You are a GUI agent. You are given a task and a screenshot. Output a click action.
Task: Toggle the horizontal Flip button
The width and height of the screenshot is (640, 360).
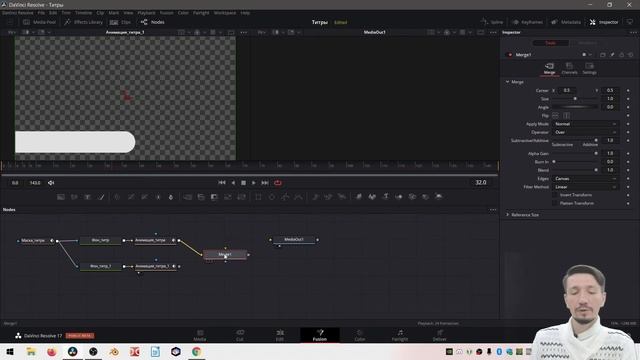(556, 116)
